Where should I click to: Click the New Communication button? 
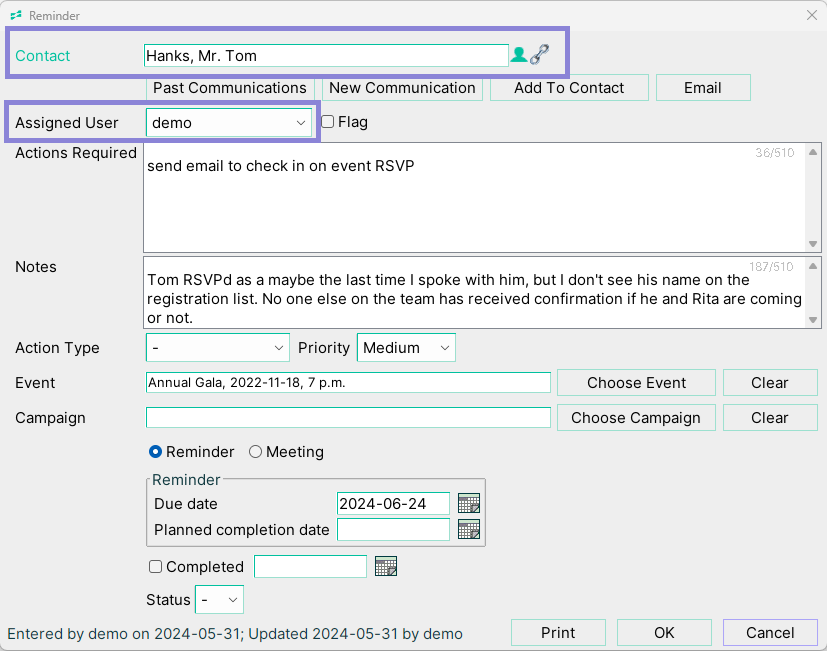pos(402,88)
